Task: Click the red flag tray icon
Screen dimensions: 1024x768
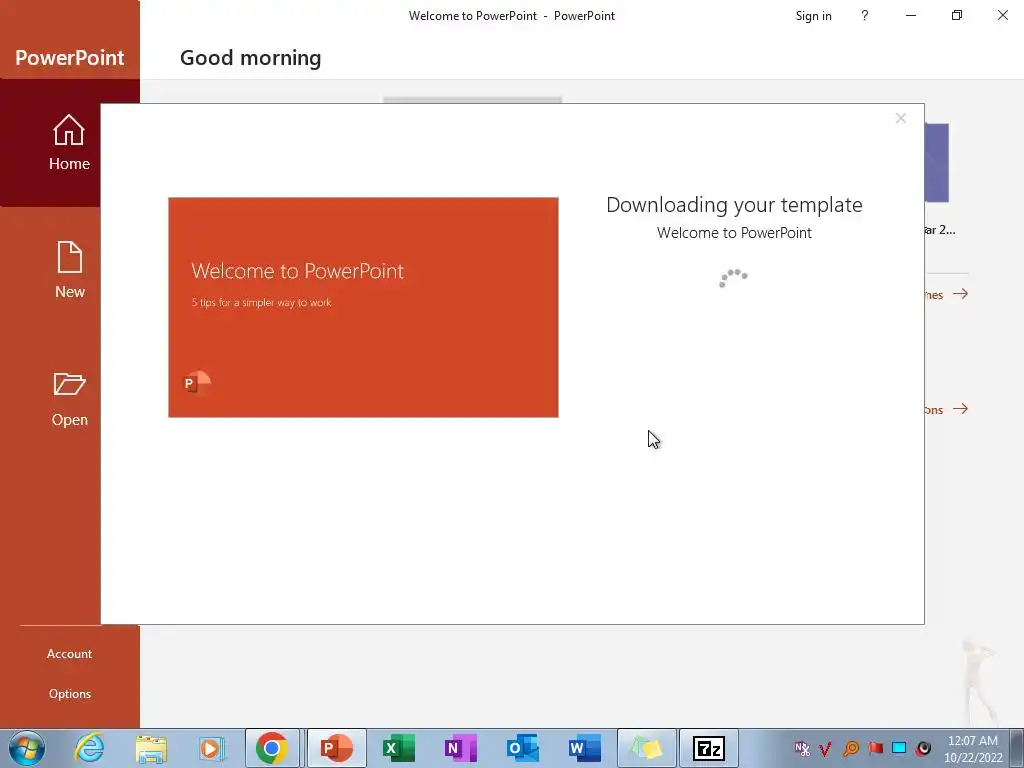Action: point(876,748)
